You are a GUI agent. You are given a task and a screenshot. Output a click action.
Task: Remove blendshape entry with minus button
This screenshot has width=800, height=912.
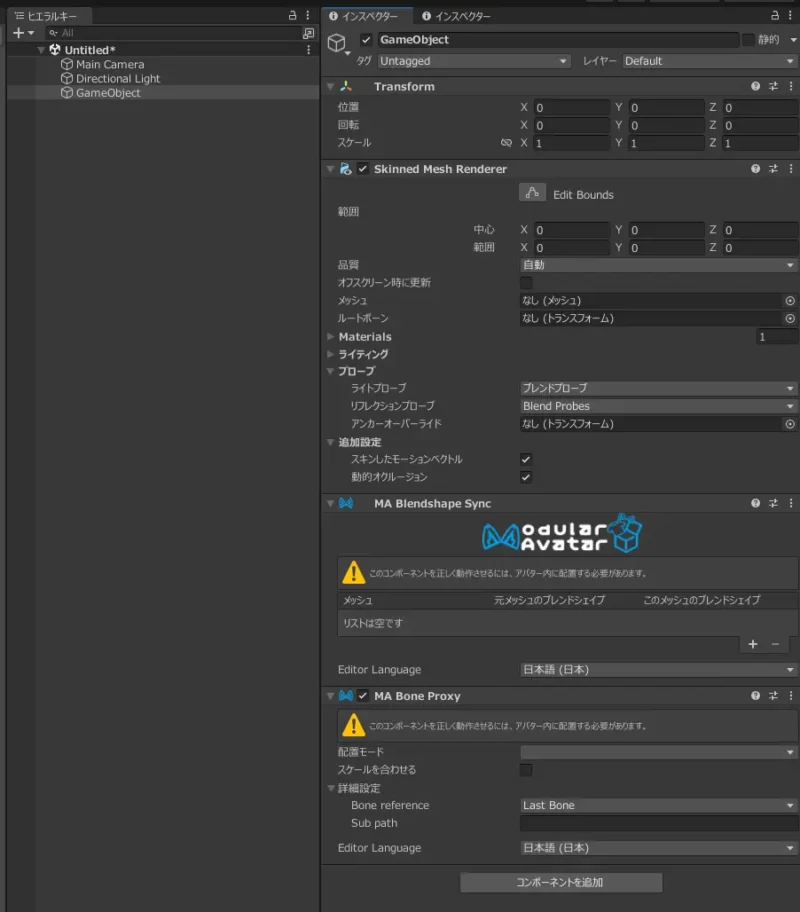[x=775, y=644]
